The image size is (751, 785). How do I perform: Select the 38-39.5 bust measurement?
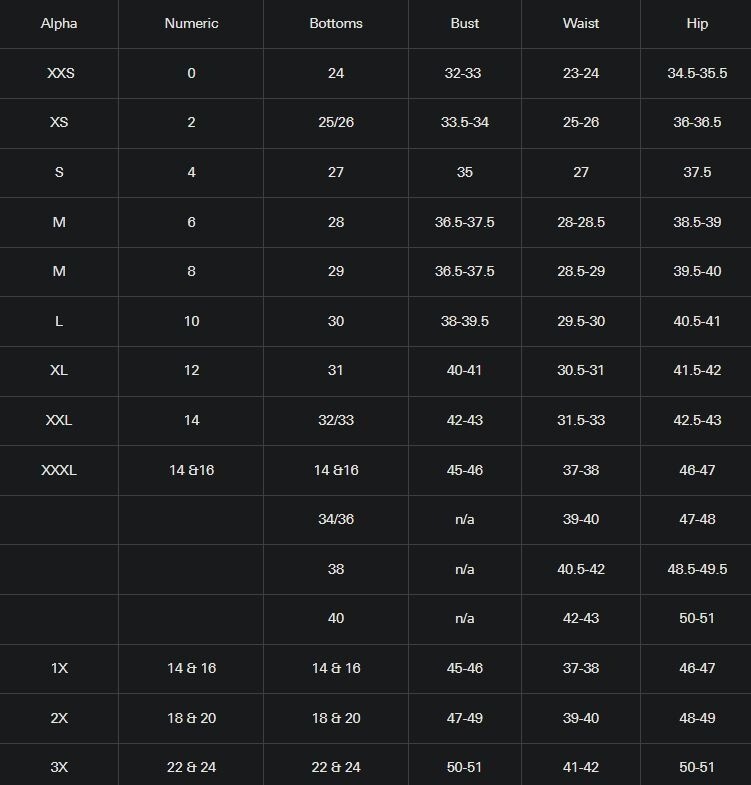pos(464,321)
